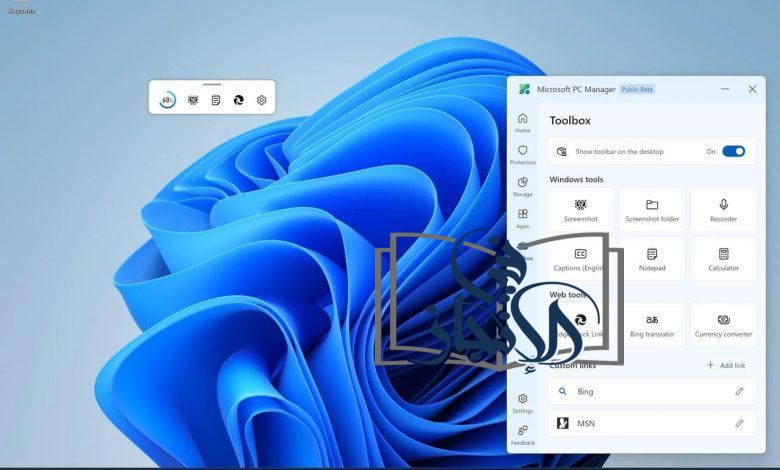Open Edge Quick Links under Web tools

pyautogui.click(x=581, y=325)
